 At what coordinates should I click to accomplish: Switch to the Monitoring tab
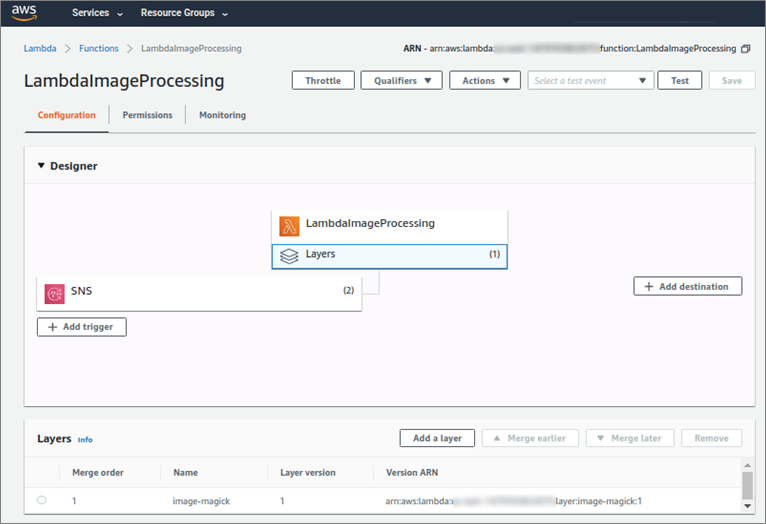(x=222, y=115)
